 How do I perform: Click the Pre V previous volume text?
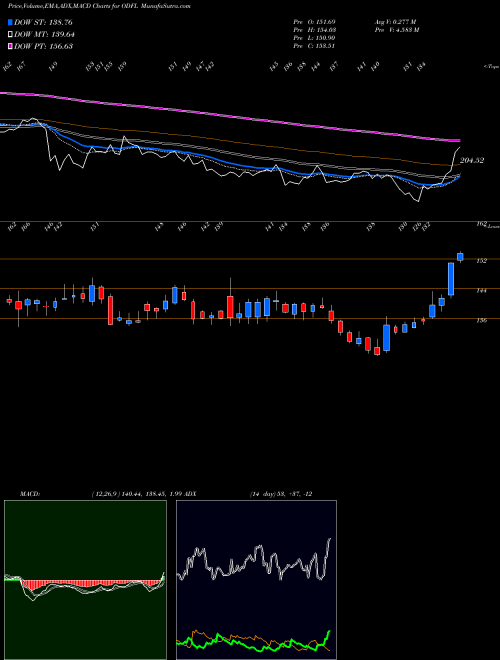(397, 30)
